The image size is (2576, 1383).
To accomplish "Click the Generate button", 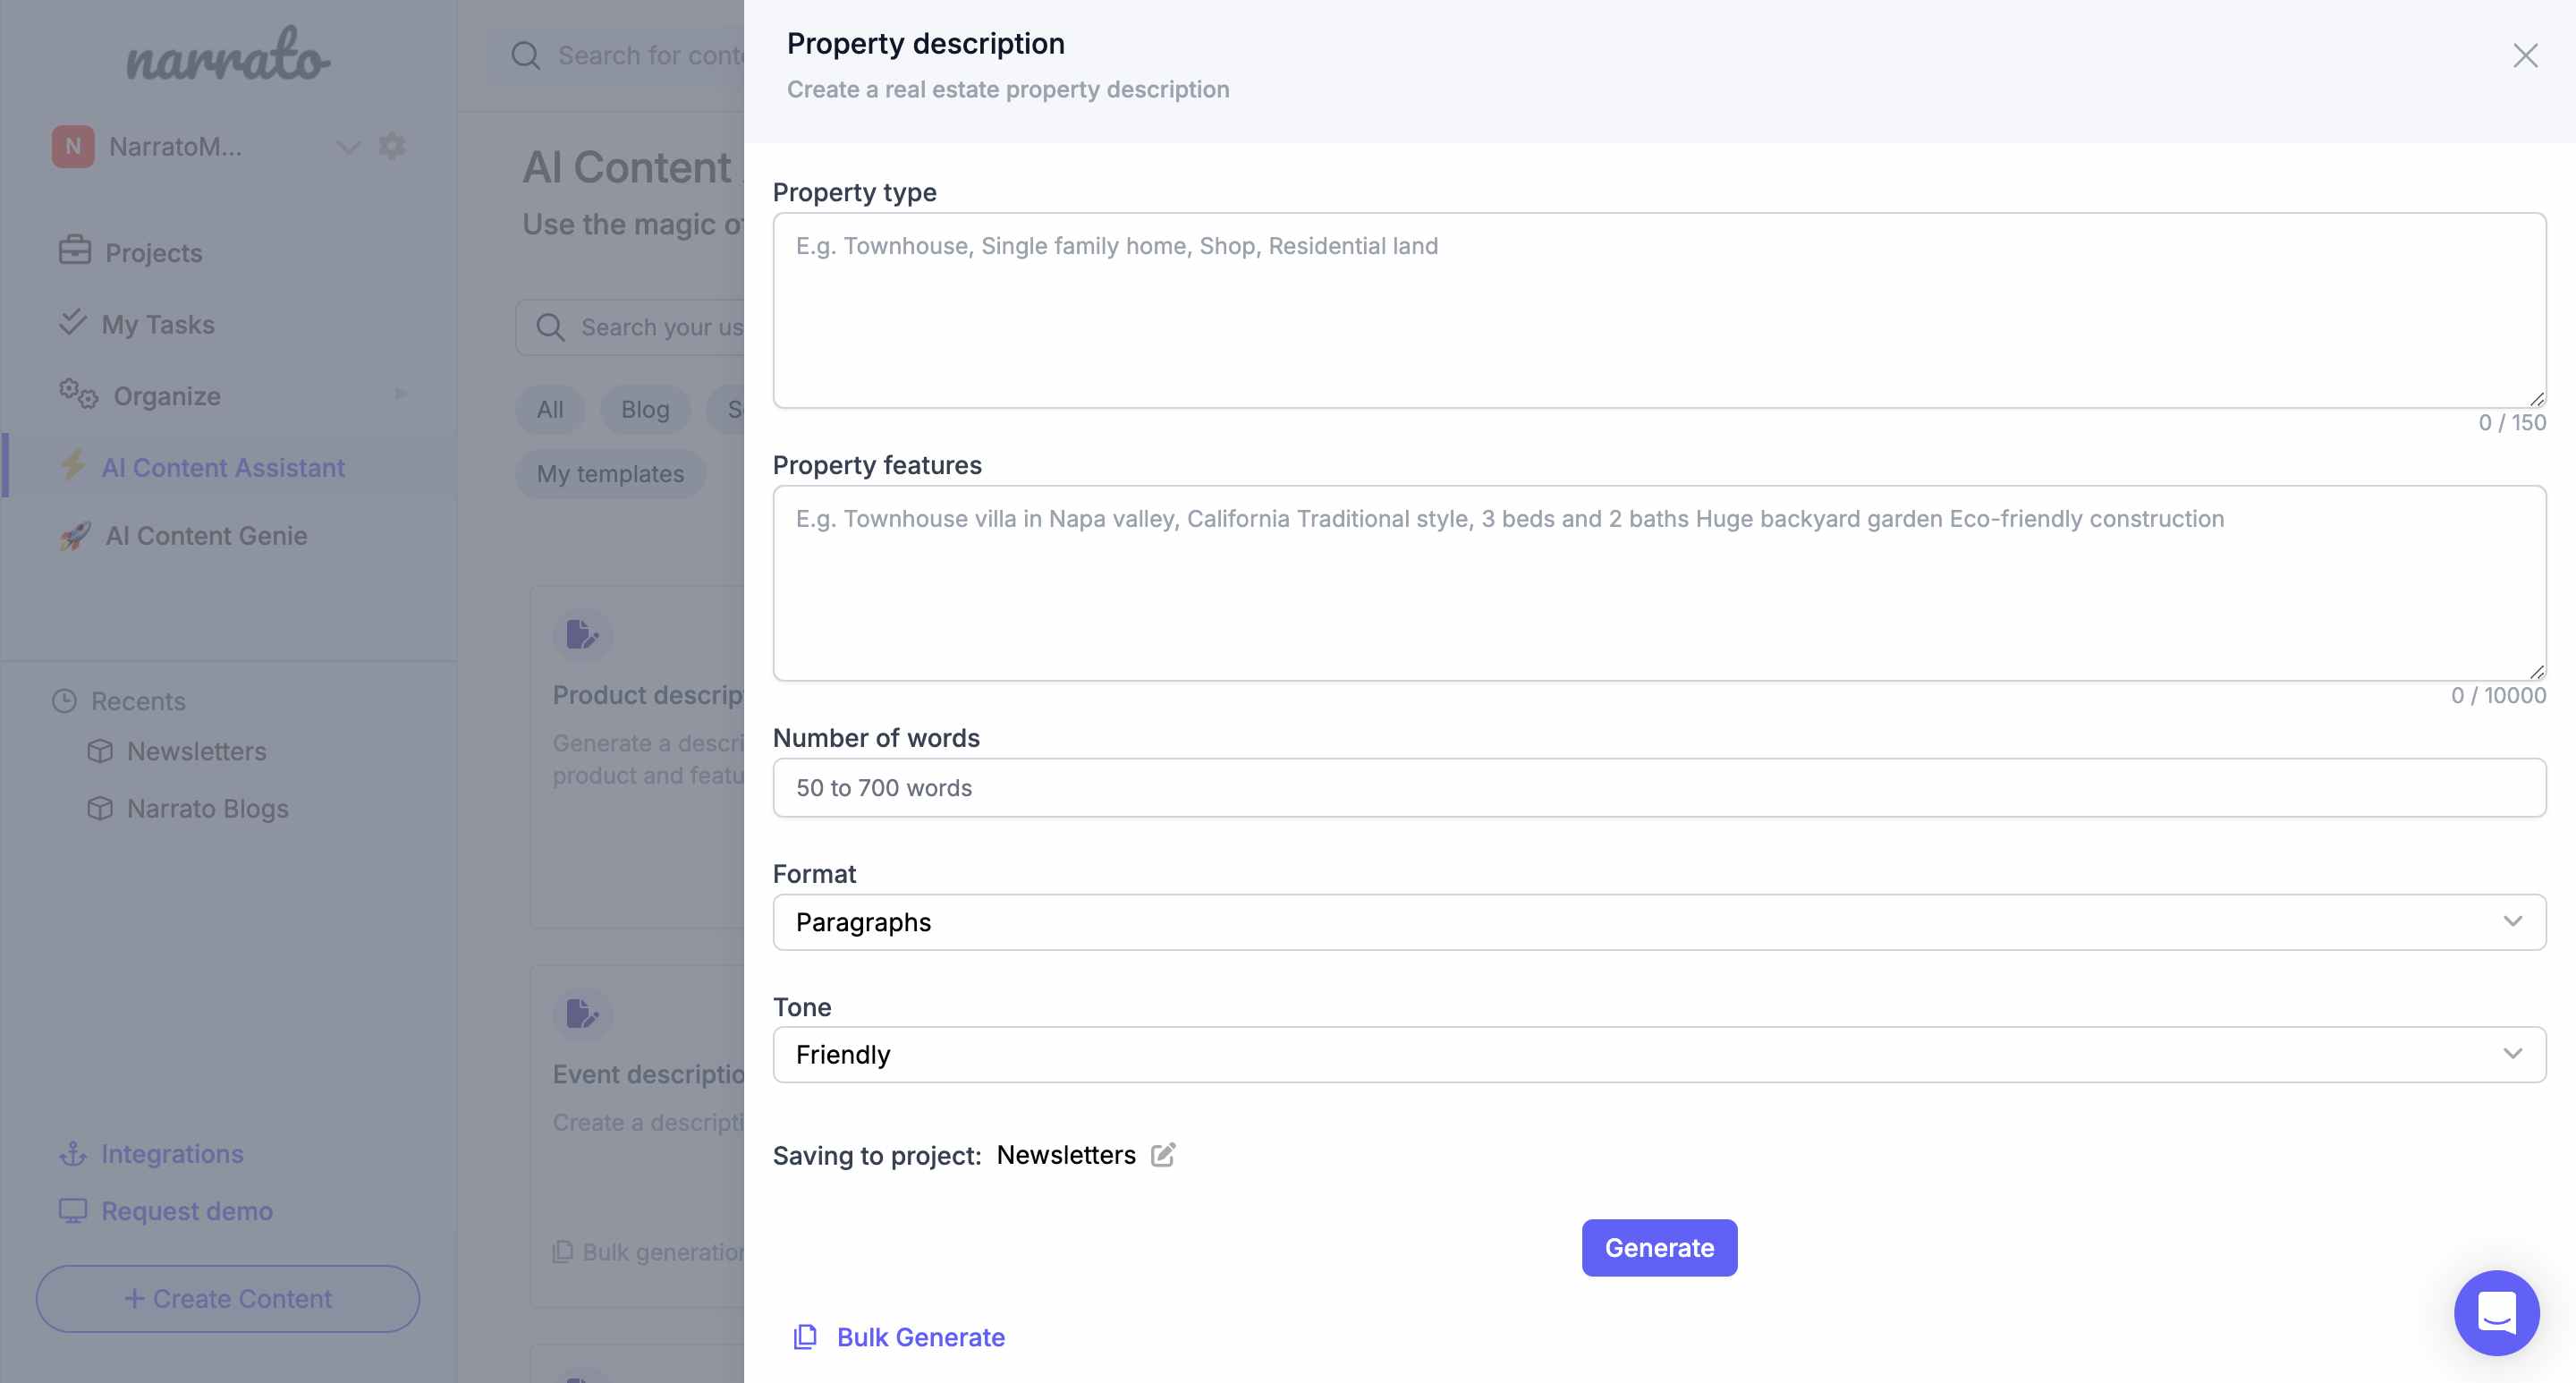I will click(x=1659, y=1247).
